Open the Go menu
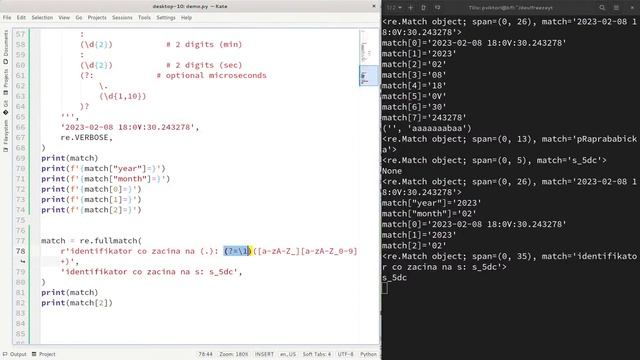The width and height of the screenshot is (640, 360). [79, 18]
